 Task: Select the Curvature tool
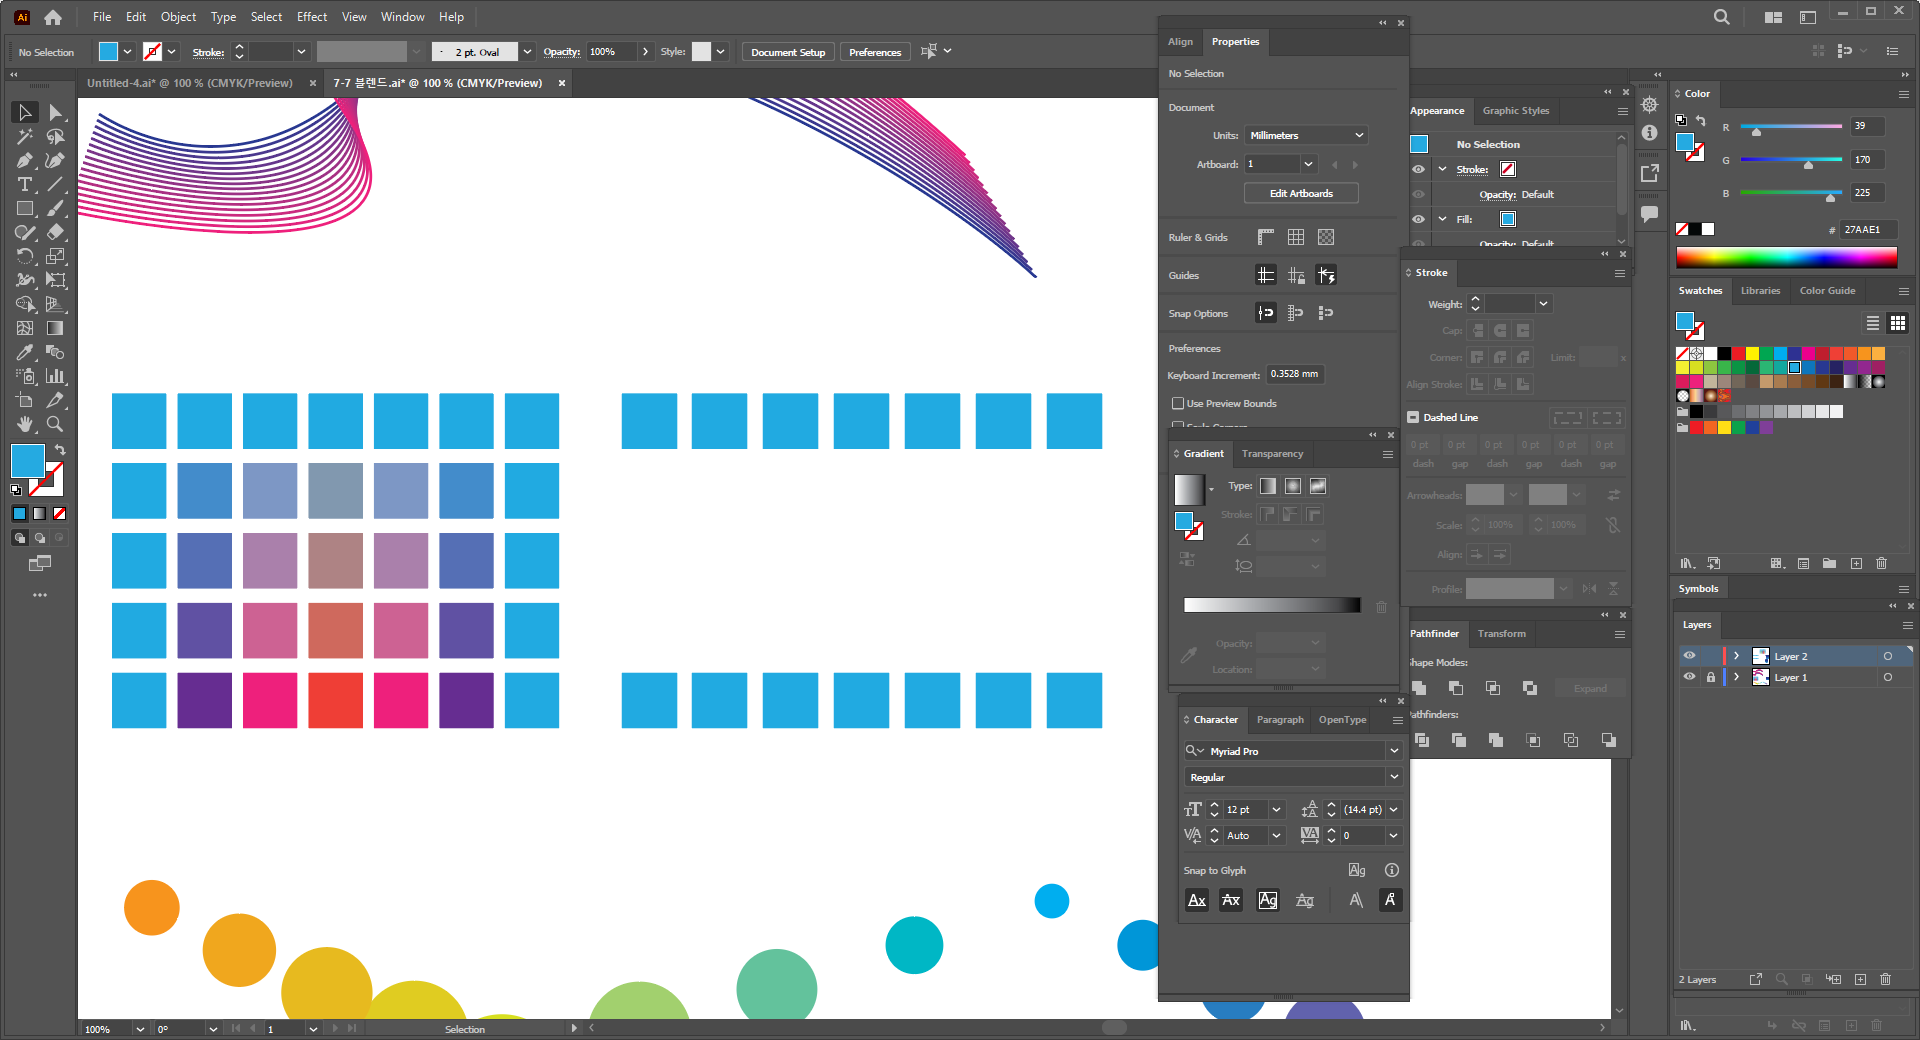click(56, 161)
